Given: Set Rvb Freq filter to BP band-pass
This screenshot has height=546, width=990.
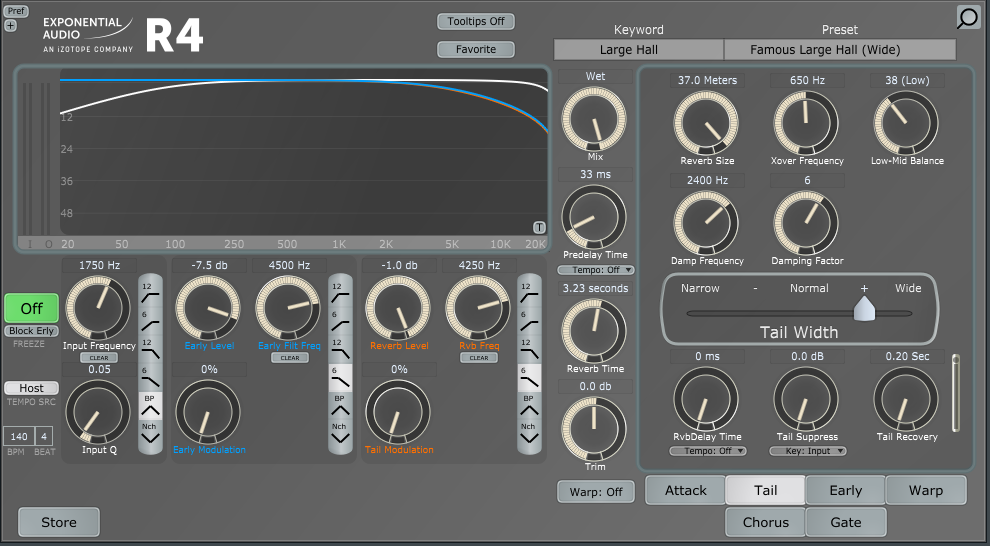Looking at the screenshot, I should pyautogui.click(x=529, y=405).
